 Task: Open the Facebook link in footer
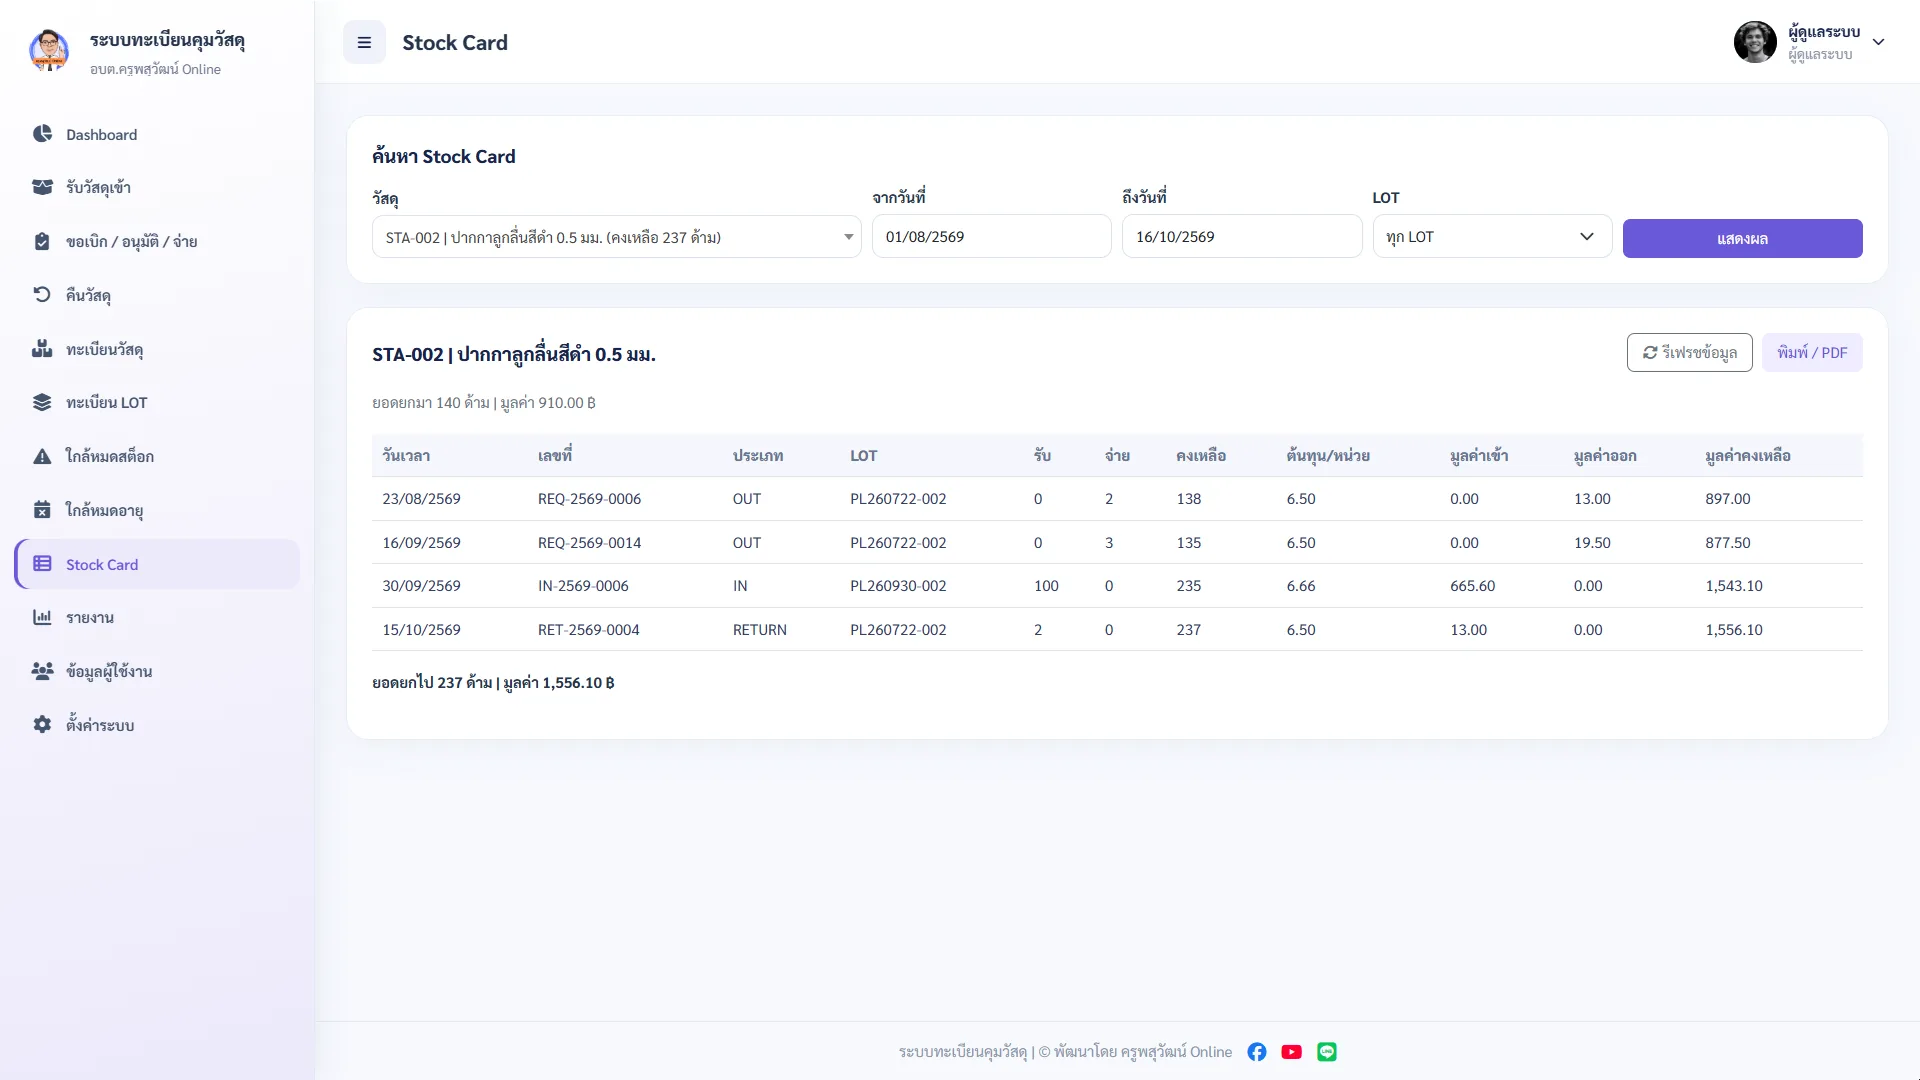1257,1052
